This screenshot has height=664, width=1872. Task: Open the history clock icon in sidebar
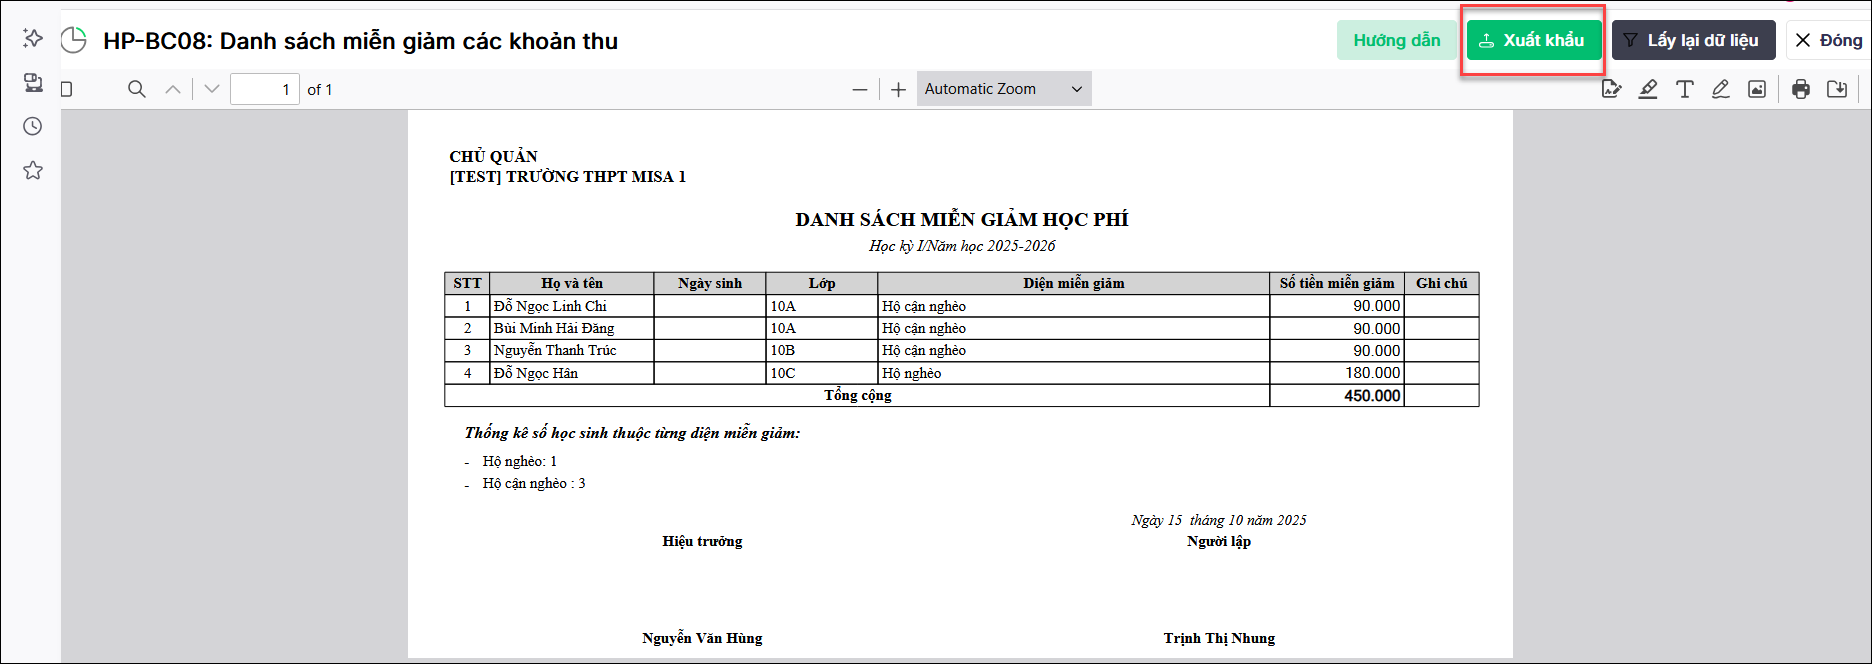pyautogui.click(x=33, y=126)
